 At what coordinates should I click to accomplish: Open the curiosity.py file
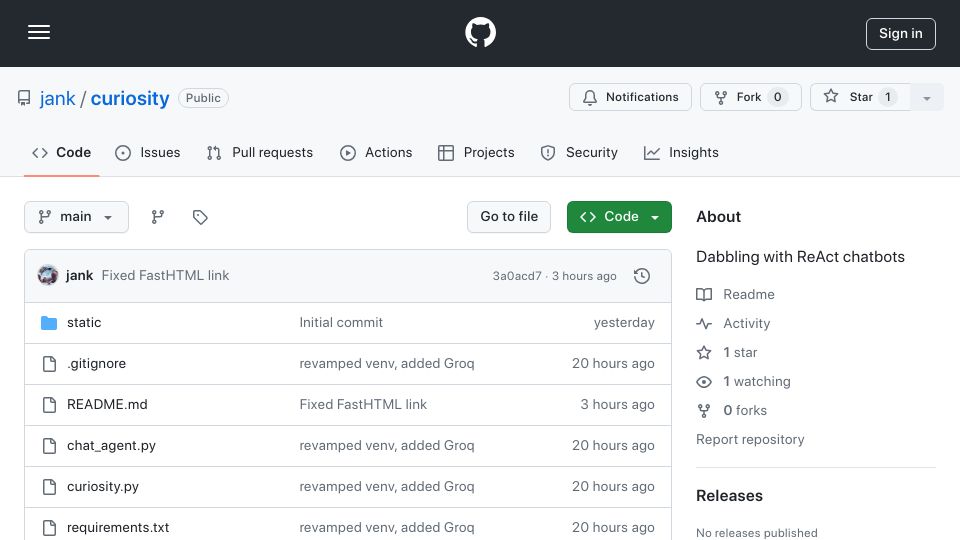pos(103,487)
